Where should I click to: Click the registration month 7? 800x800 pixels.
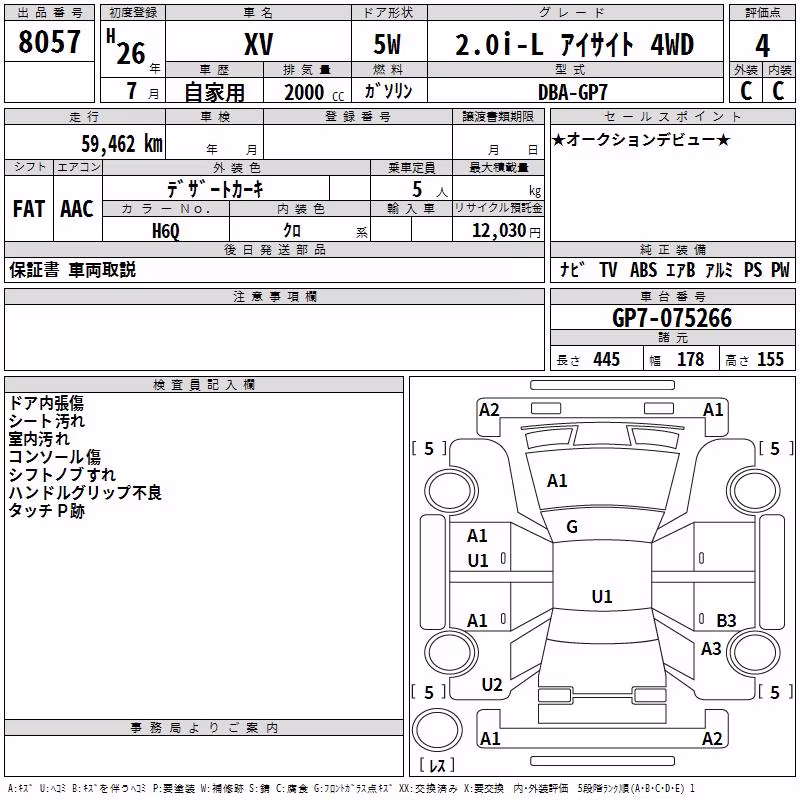coord(132,91)
